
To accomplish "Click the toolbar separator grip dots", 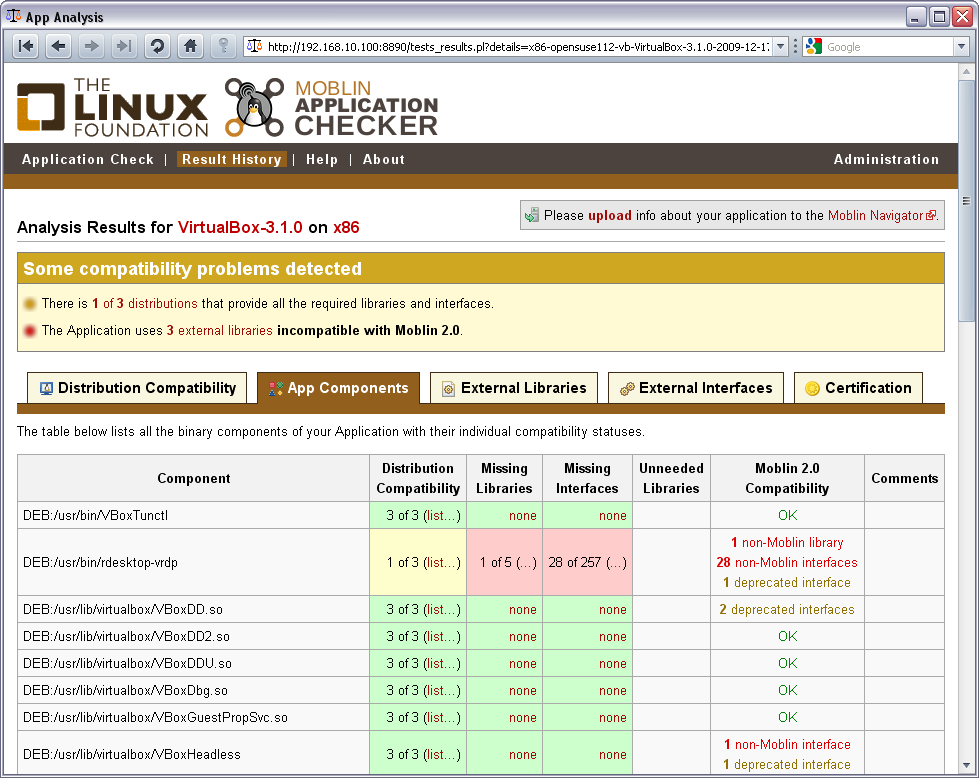I will coord(795,46).
